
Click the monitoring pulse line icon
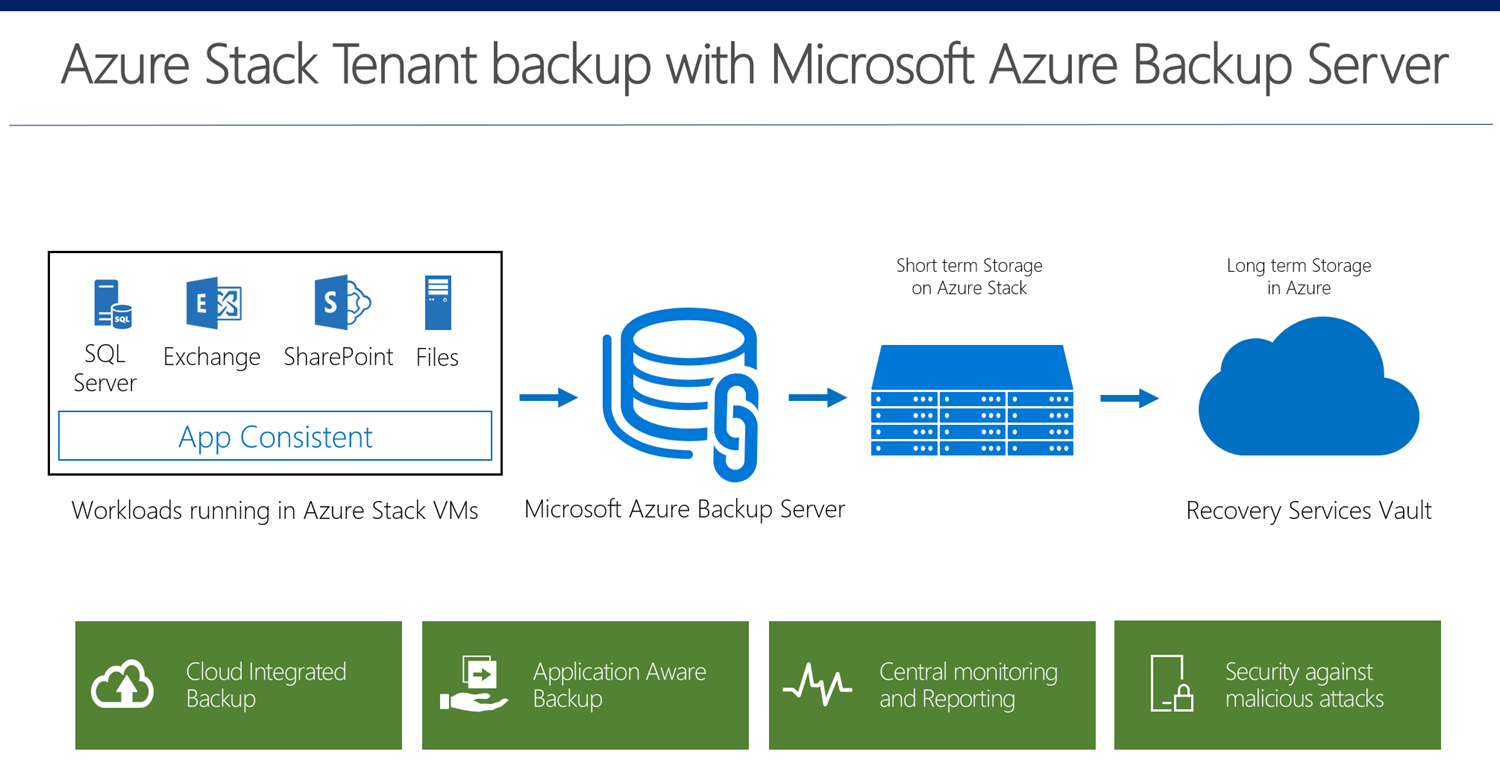click(817, 685)
